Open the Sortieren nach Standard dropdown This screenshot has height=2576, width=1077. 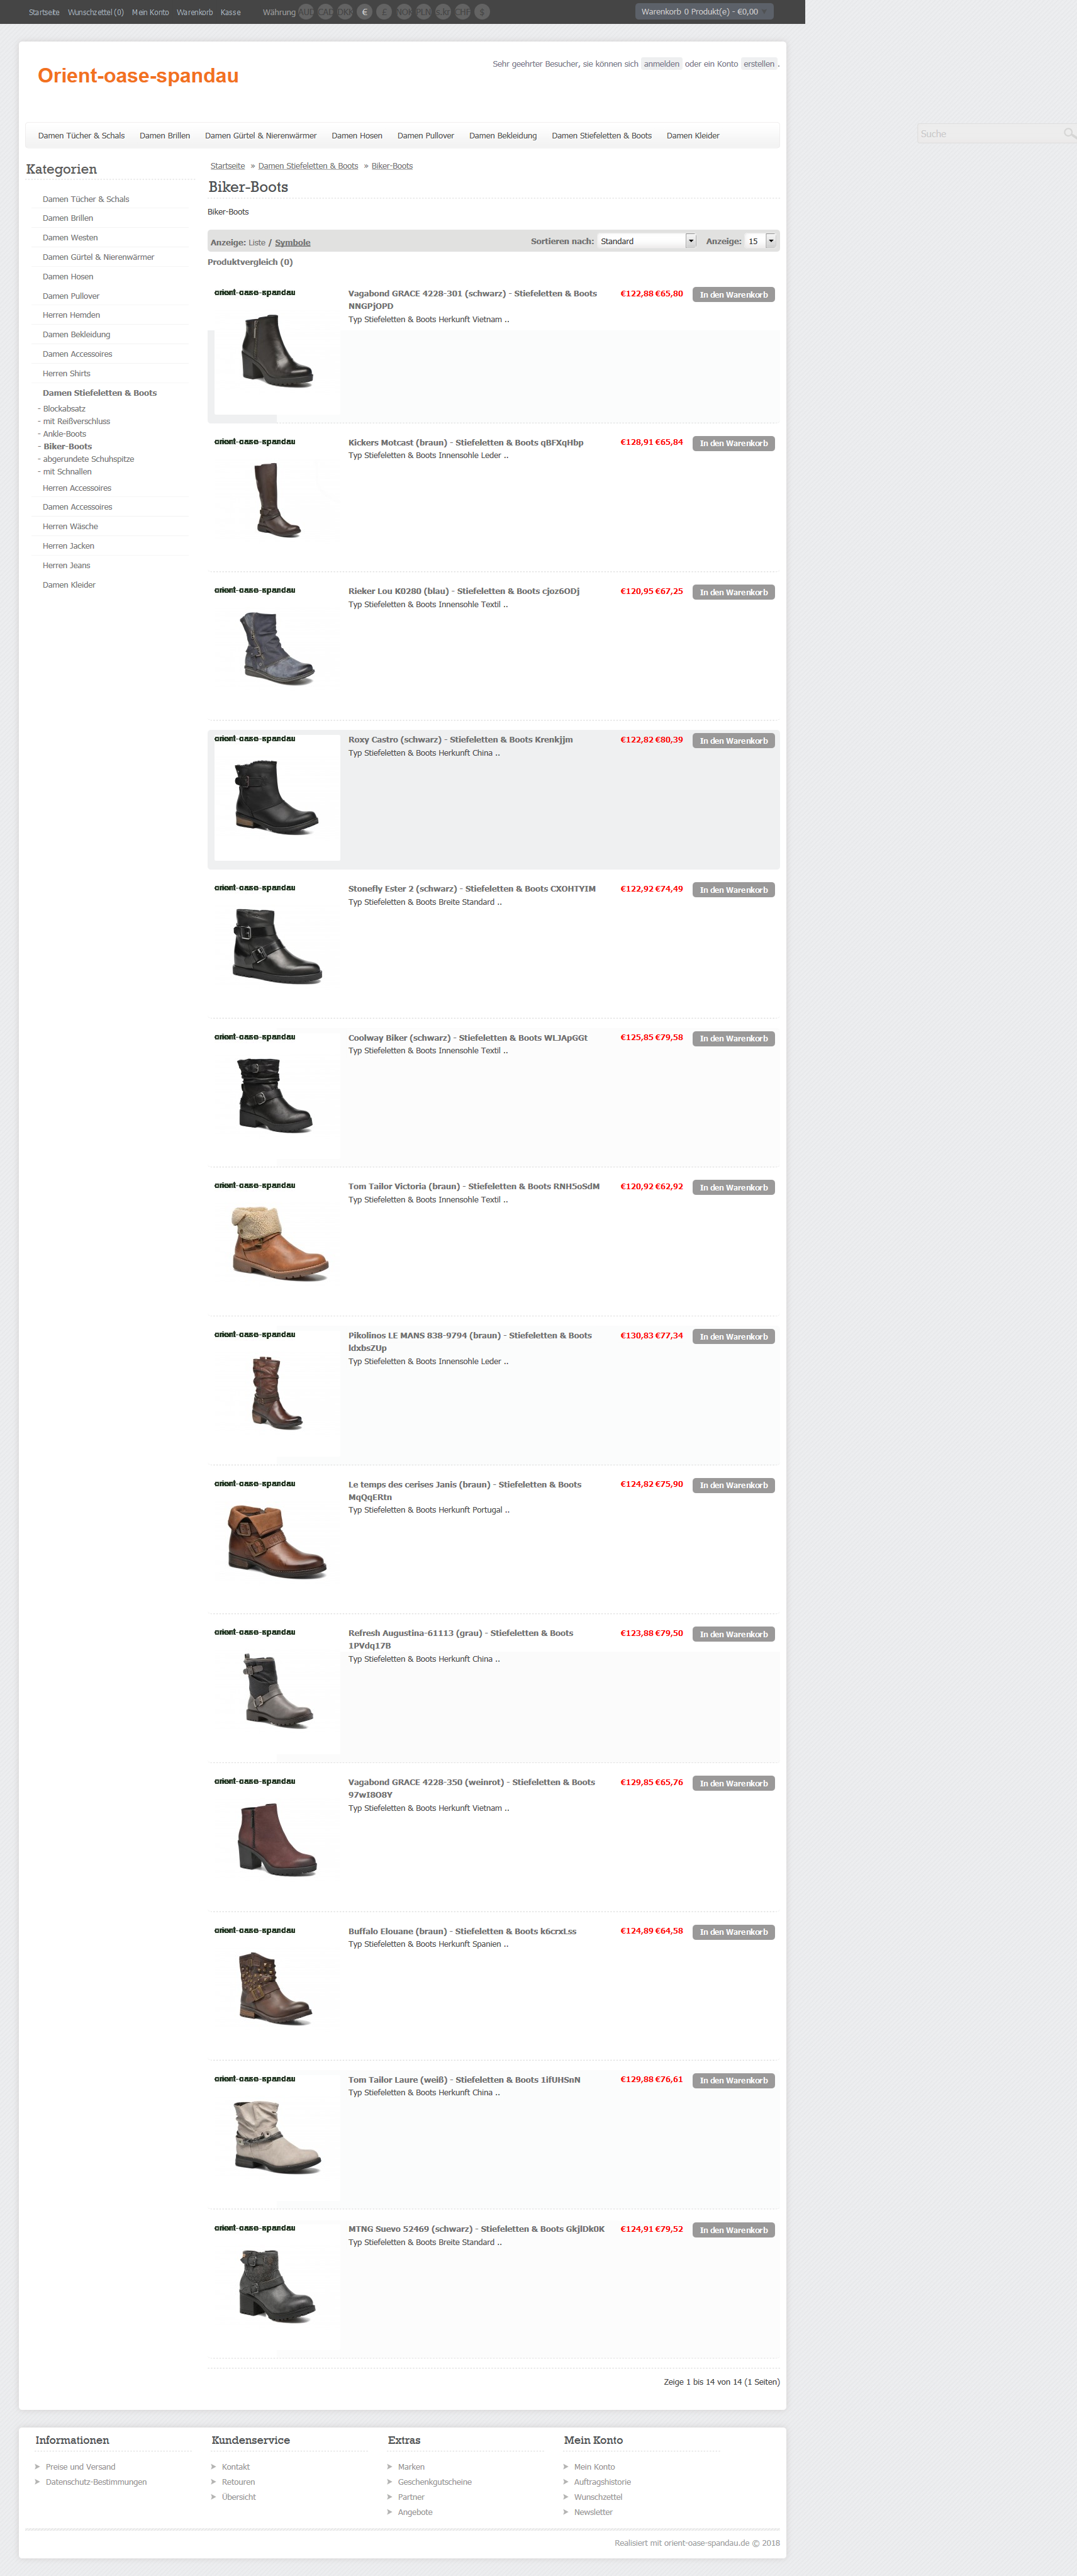647,241
